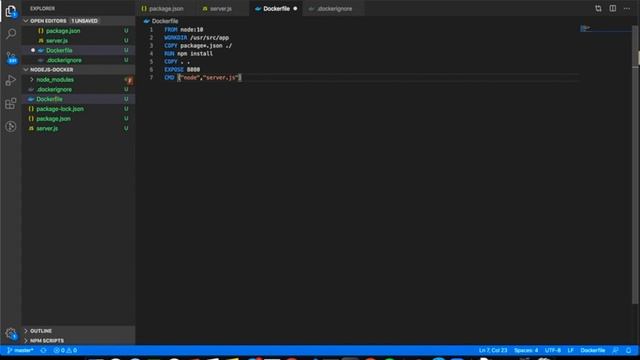This screenshot has height=360, width=640.
Task: Place cursor on RUN npm install line
Action: 188,53
